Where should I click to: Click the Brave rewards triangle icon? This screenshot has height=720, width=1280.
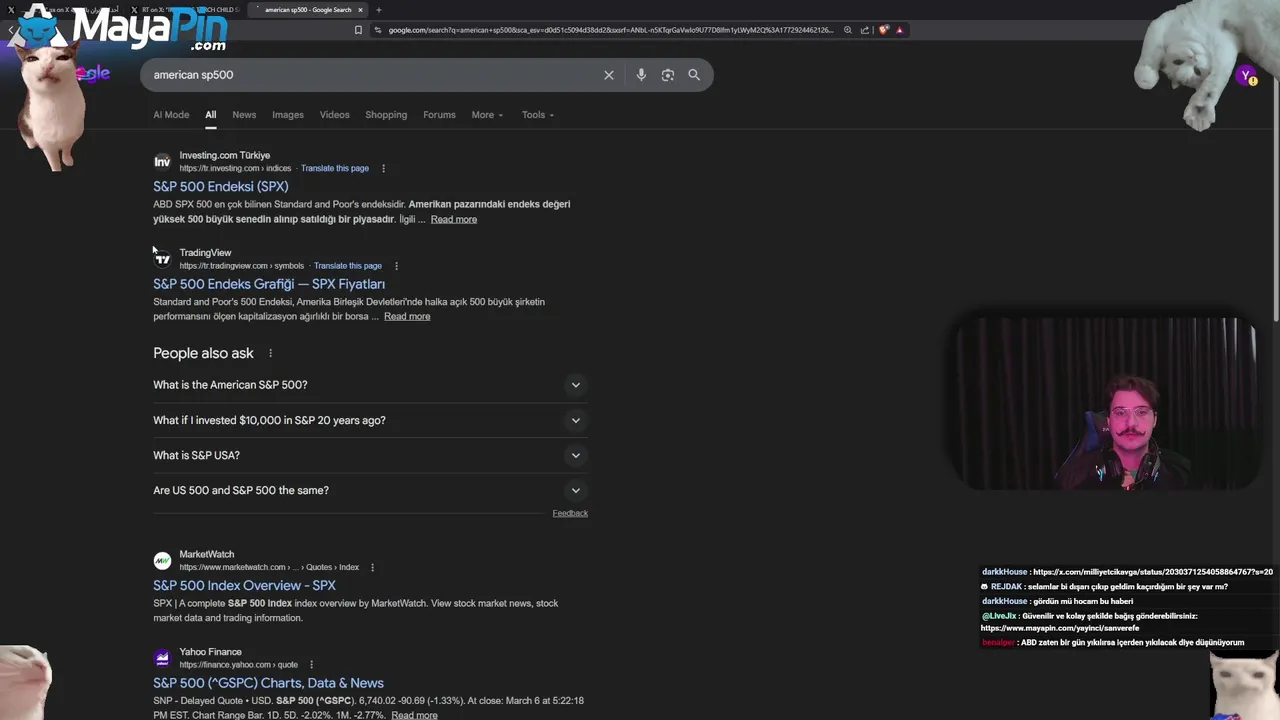click(899, 30)
